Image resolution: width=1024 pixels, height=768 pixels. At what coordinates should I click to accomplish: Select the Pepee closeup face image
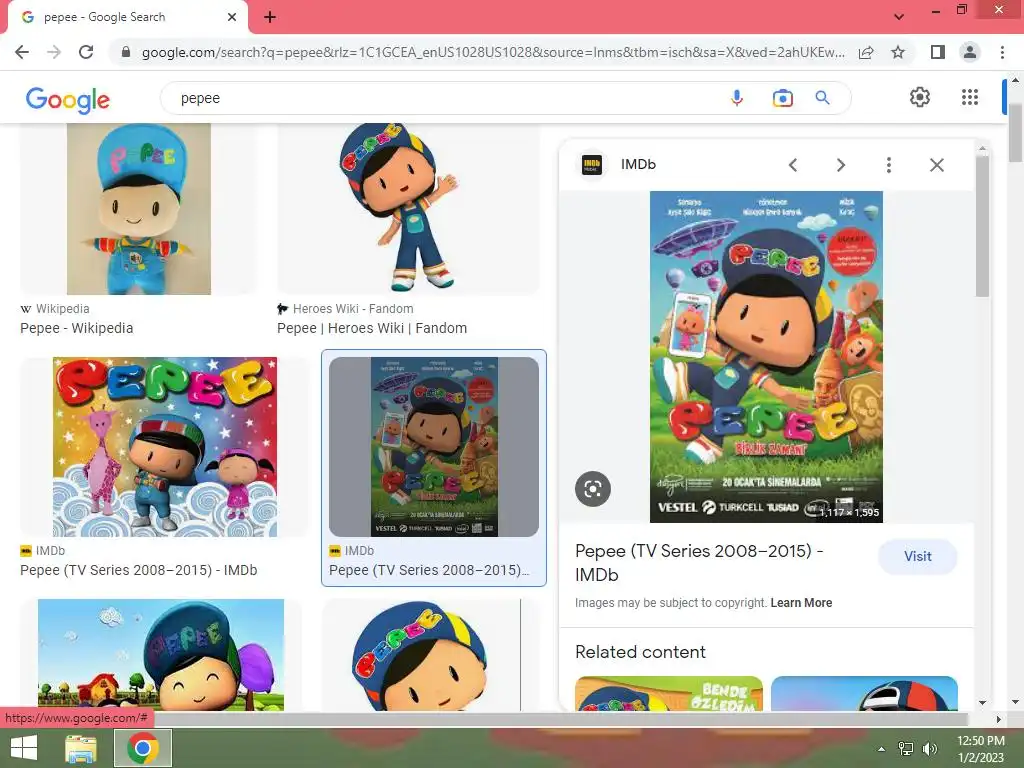pos(422,654)
